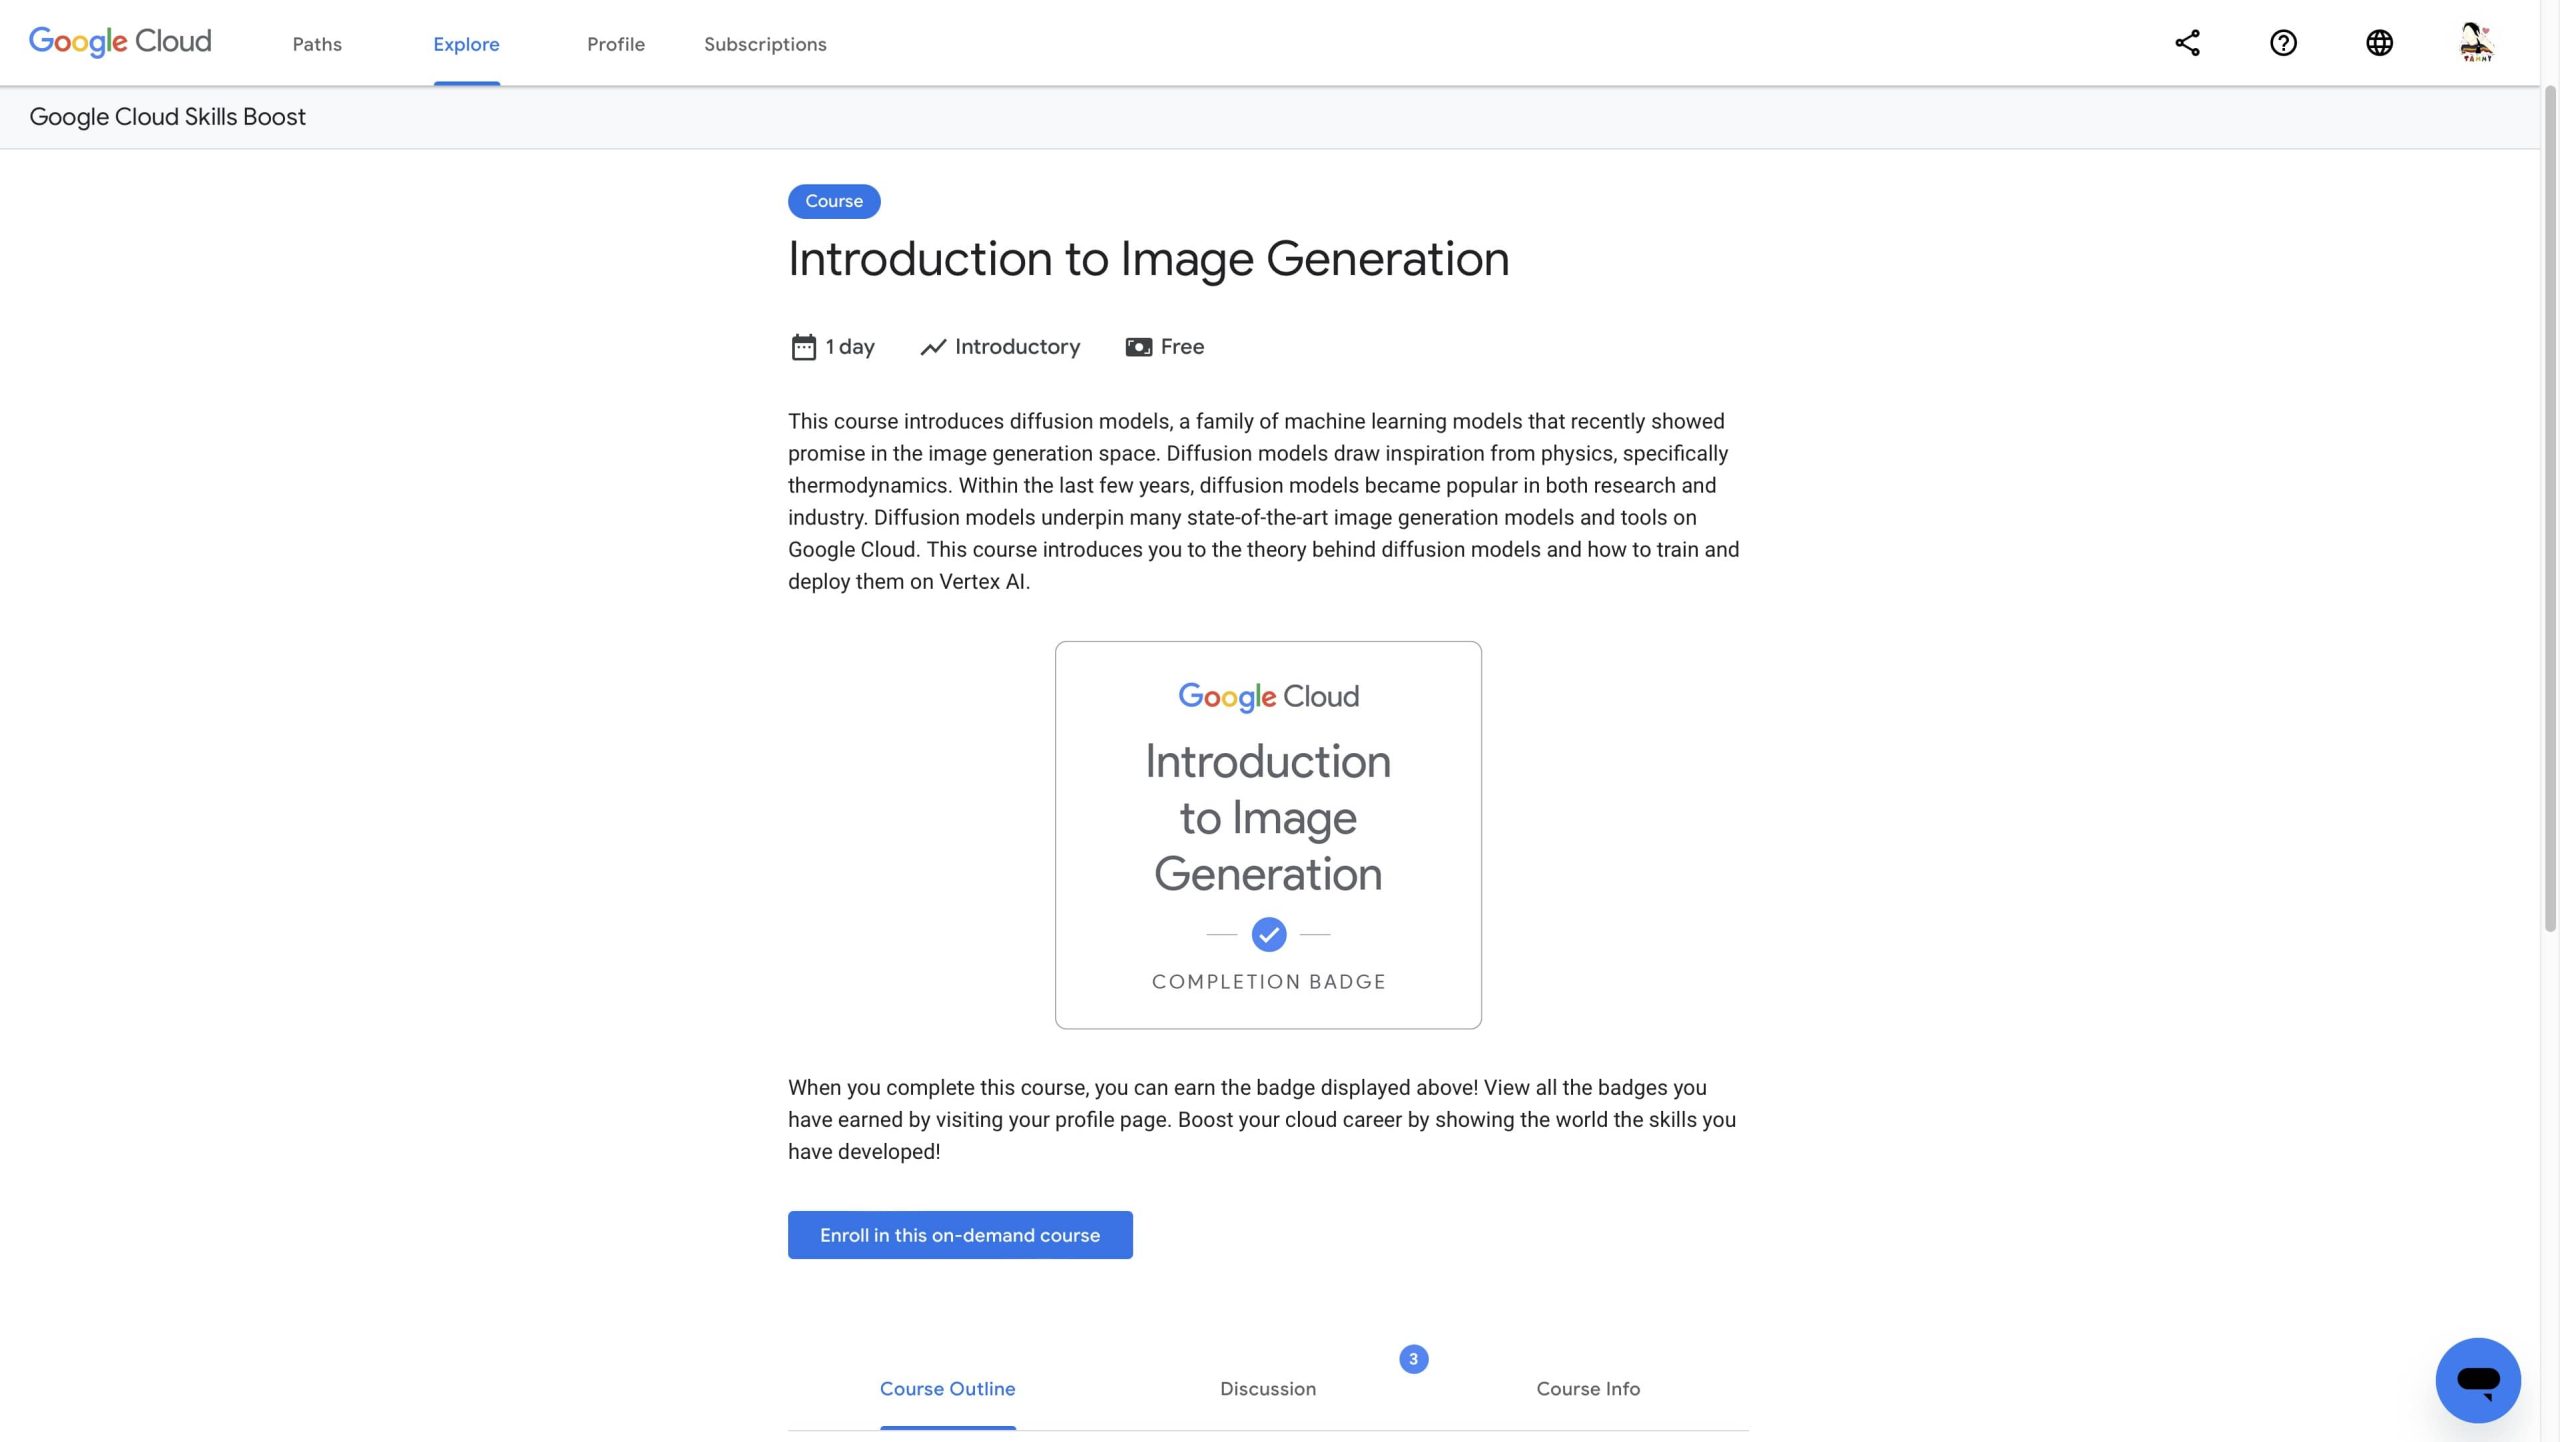Select the Explore navigation item
This screenshot has height=1442, width=2560.
pyautogui.click(x=466, y=44)
